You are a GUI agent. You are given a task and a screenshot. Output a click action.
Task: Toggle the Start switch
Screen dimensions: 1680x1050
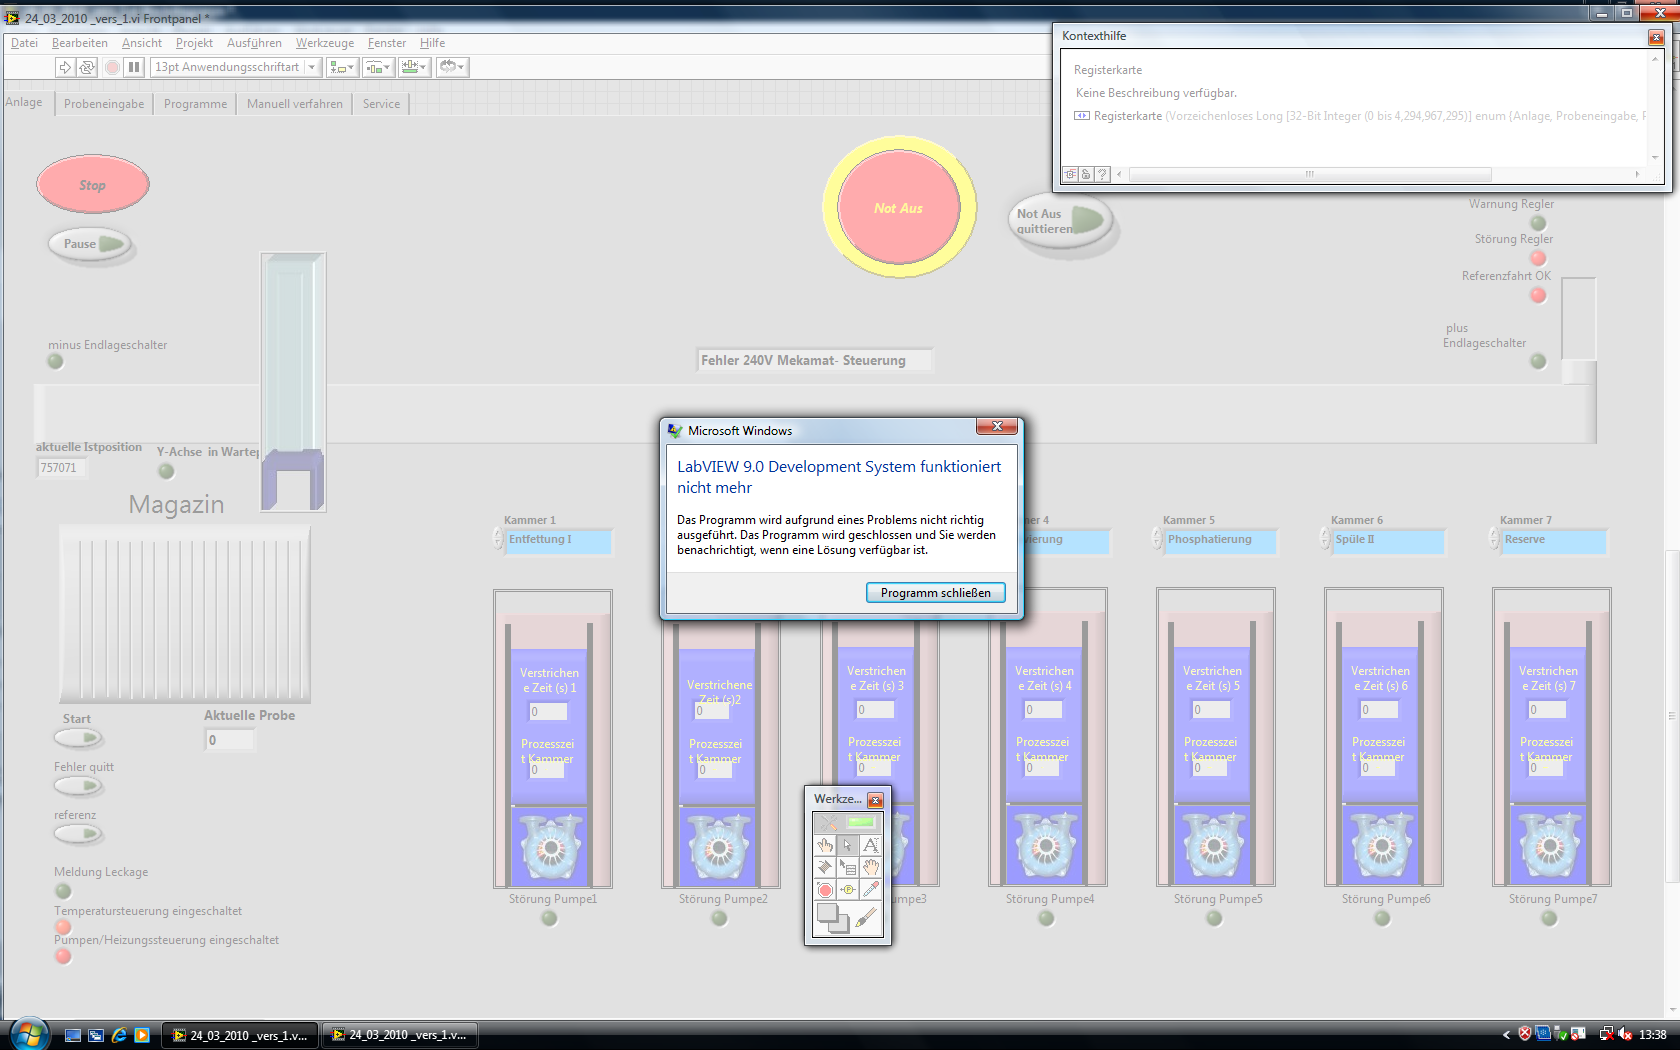[x=79, y=738]
